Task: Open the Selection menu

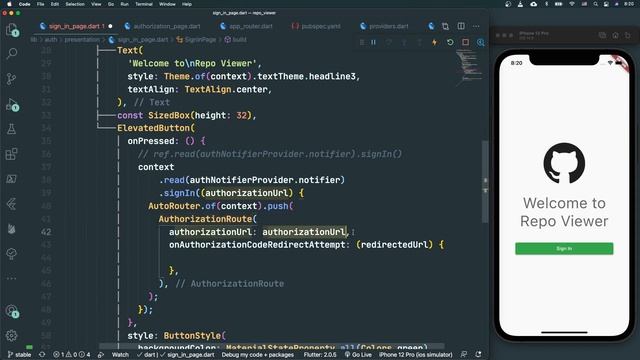Action: pyautogui.click(x=75, y=4)
